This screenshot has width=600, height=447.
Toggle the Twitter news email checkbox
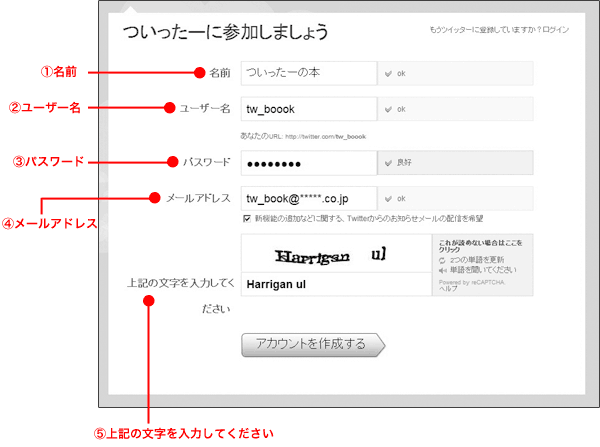tap(247, 219)
